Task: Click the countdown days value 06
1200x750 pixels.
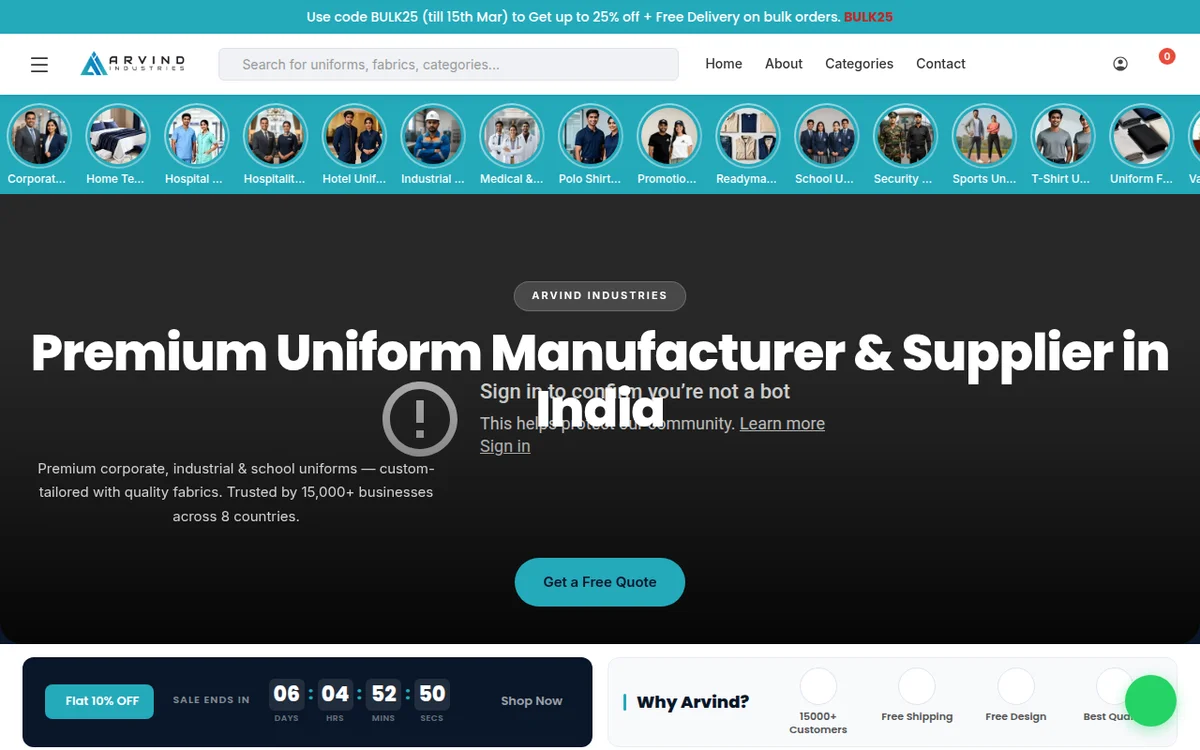Action: pos(287,694)
